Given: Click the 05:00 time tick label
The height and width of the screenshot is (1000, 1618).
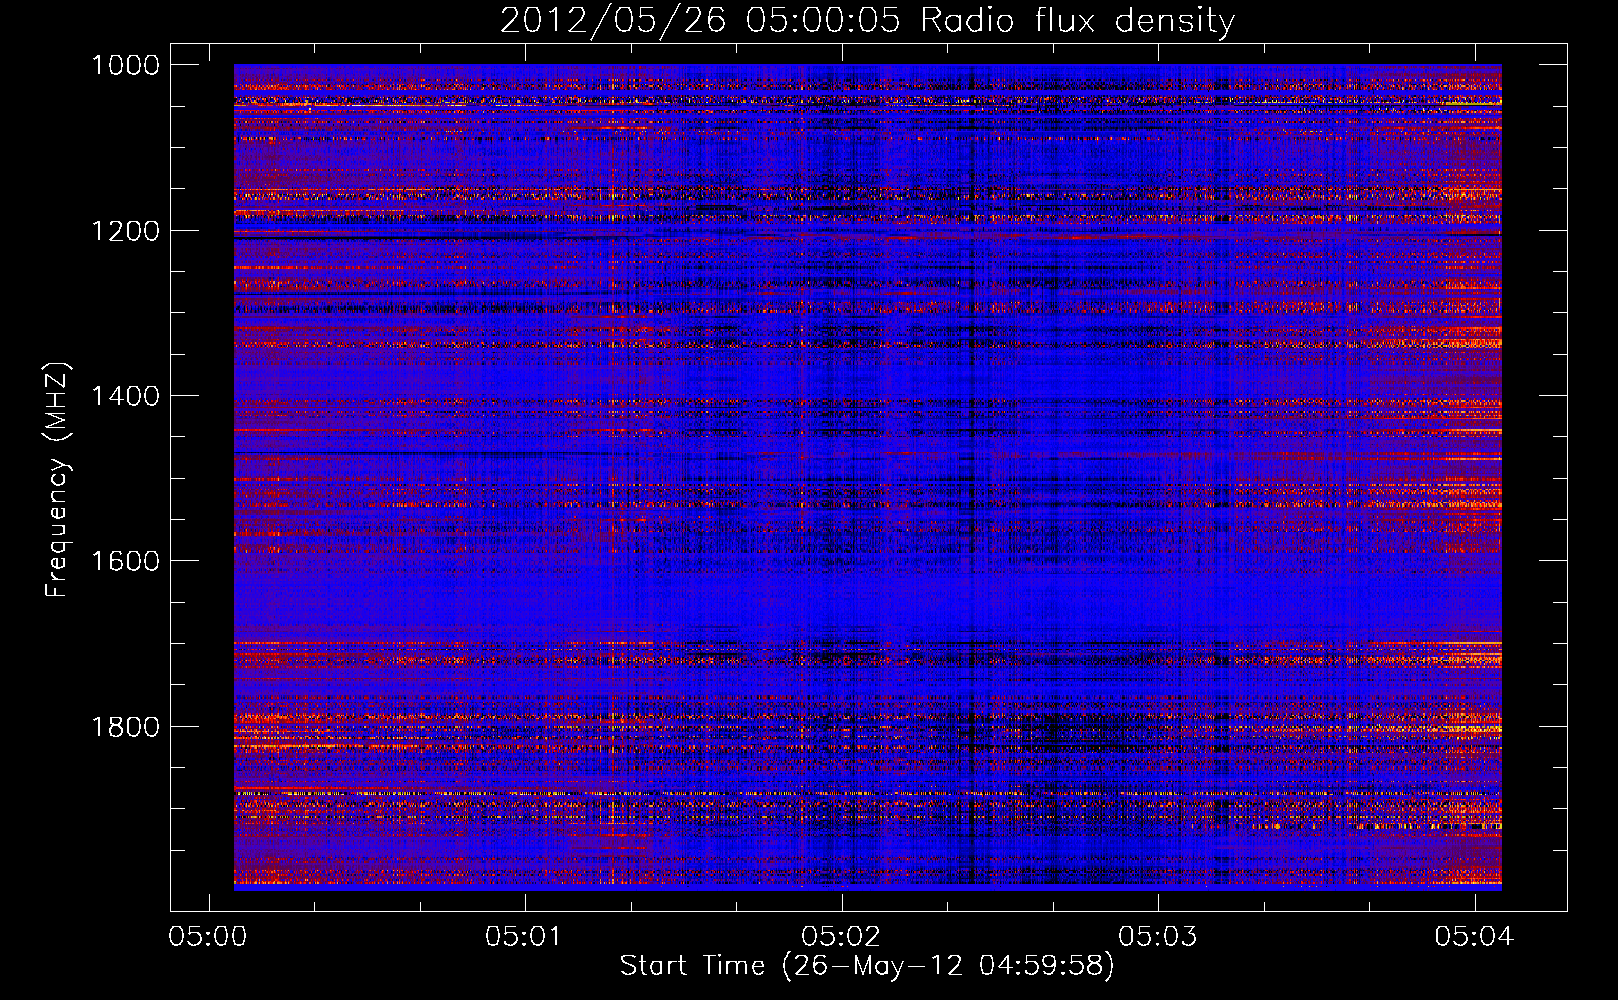Looking at the screenshot, I should [208, 936].
